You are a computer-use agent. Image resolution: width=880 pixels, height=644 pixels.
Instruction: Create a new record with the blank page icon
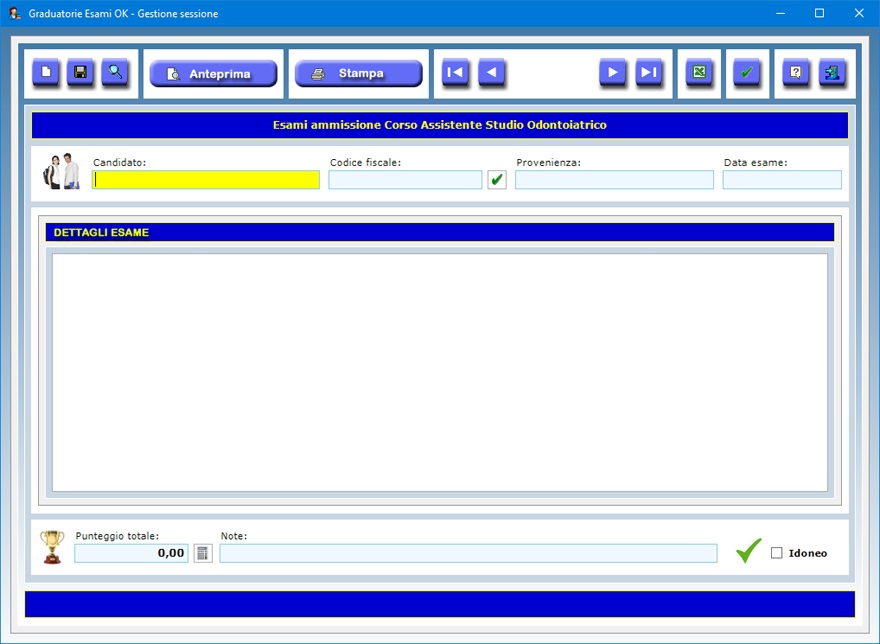point(46,72)
